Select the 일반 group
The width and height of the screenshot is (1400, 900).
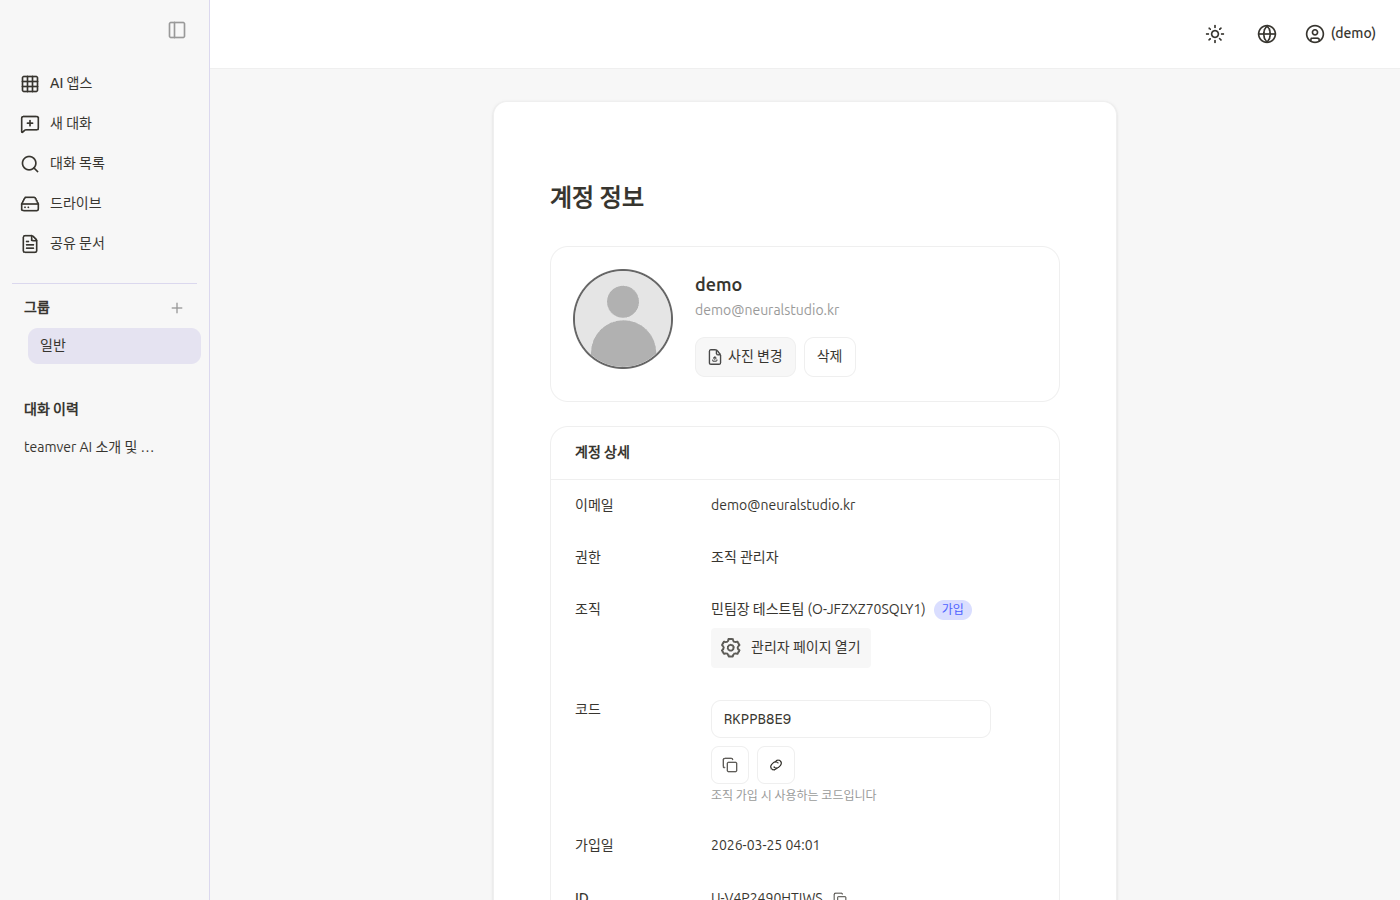click(x=114, y=346)
